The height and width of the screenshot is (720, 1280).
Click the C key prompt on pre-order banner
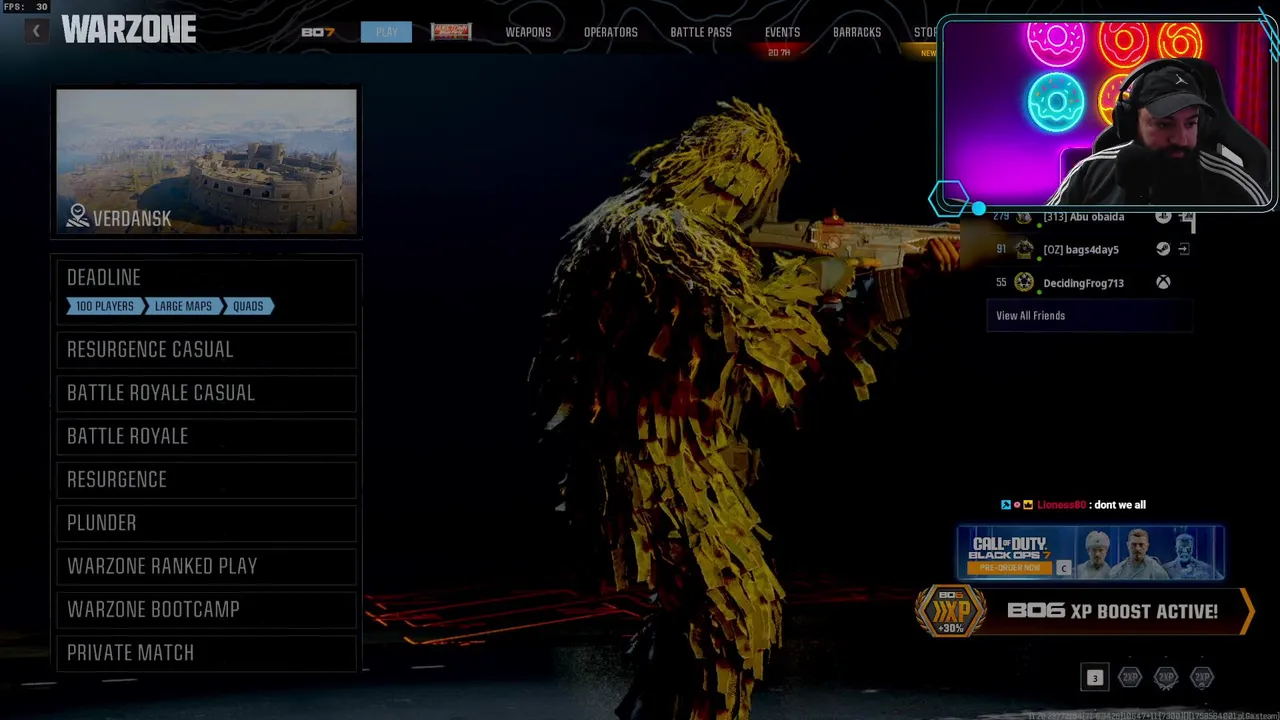click(1064, 568)
